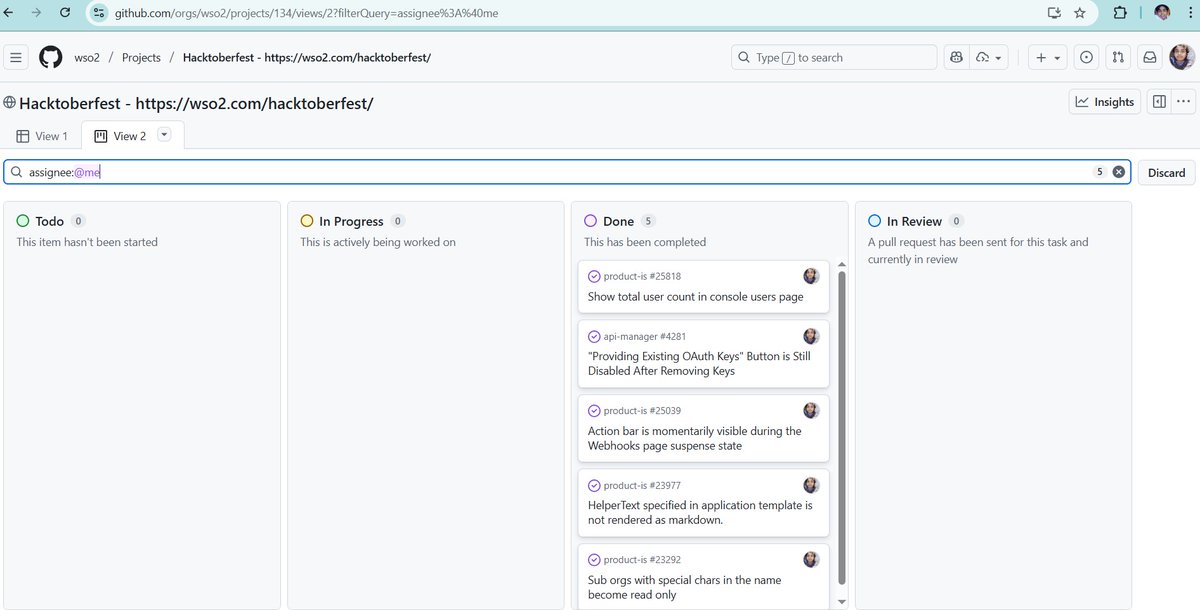Open the HelperText not rendered as markdown issue

tap(700, 513)
